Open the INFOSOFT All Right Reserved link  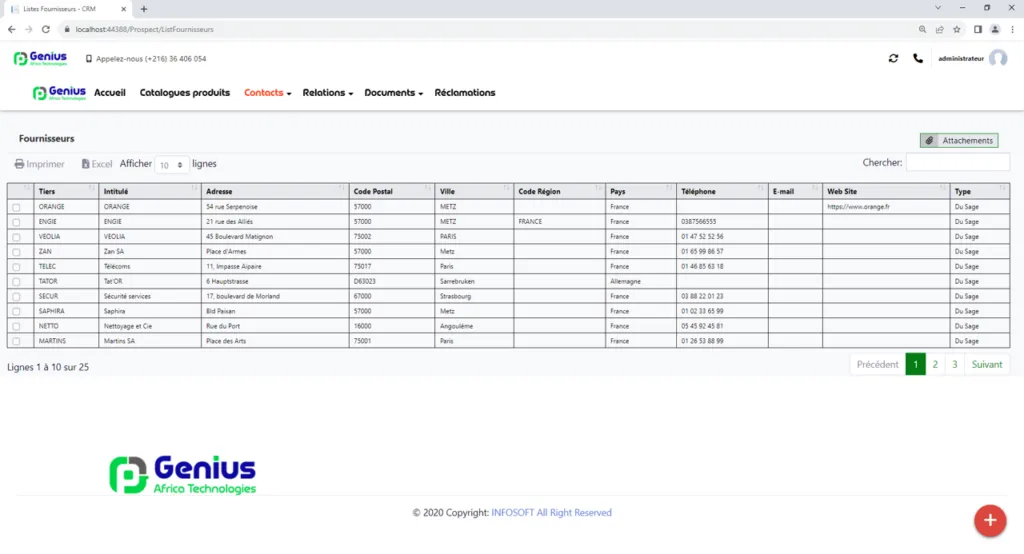pos(551,513)
